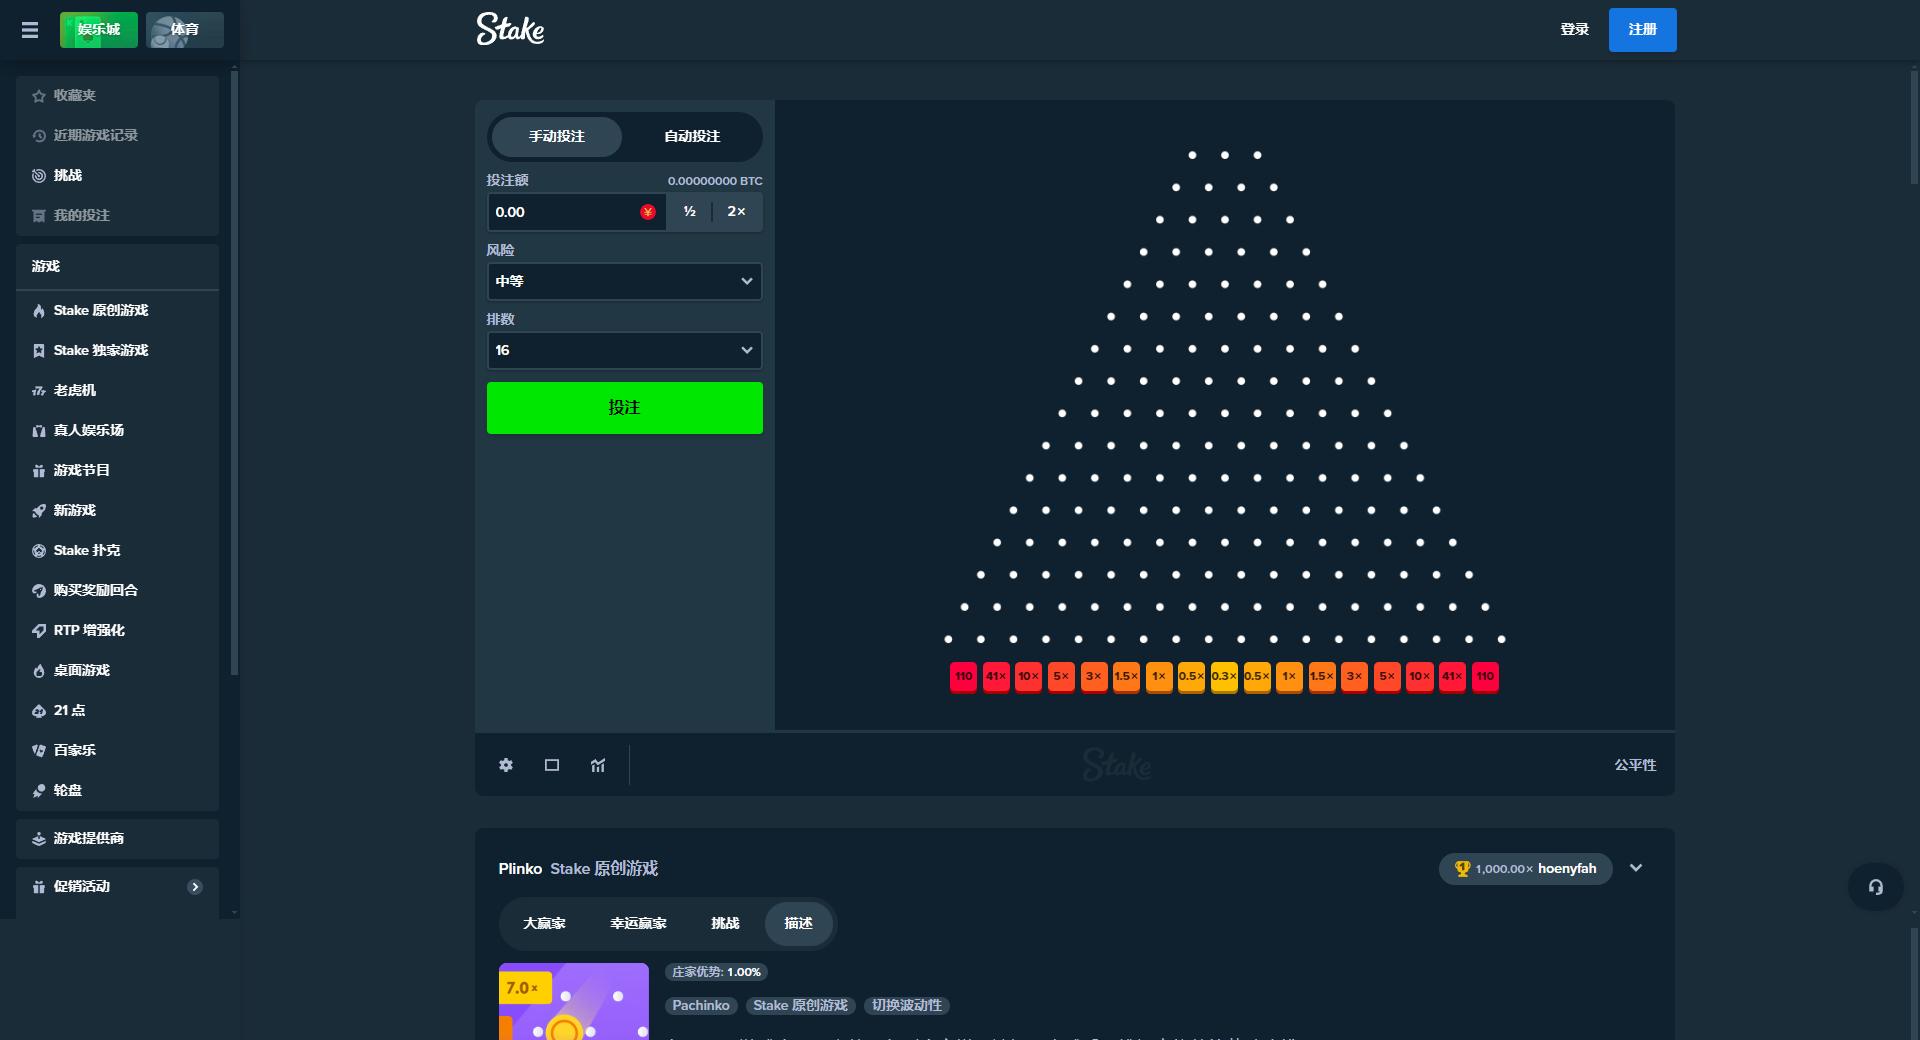Open live support headset button
1920x1040 pixels.
click(x=1876, y=887)
